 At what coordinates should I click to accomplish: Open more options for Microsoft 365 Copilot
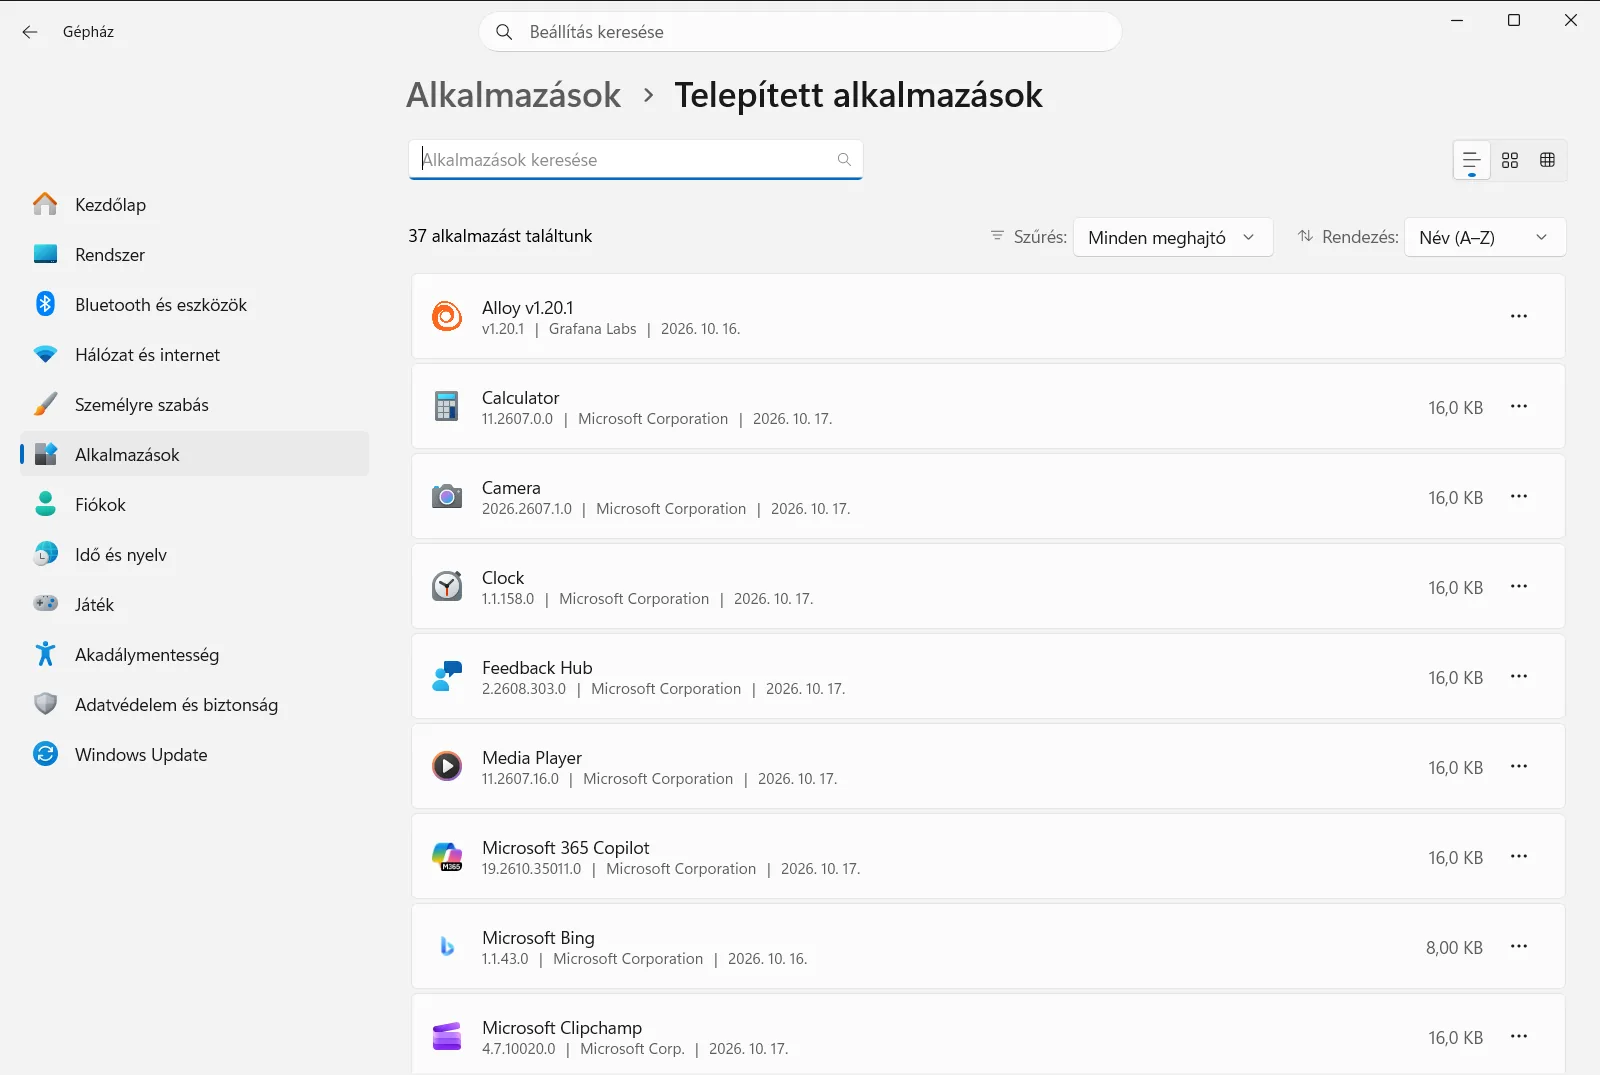click(1519, 856)
